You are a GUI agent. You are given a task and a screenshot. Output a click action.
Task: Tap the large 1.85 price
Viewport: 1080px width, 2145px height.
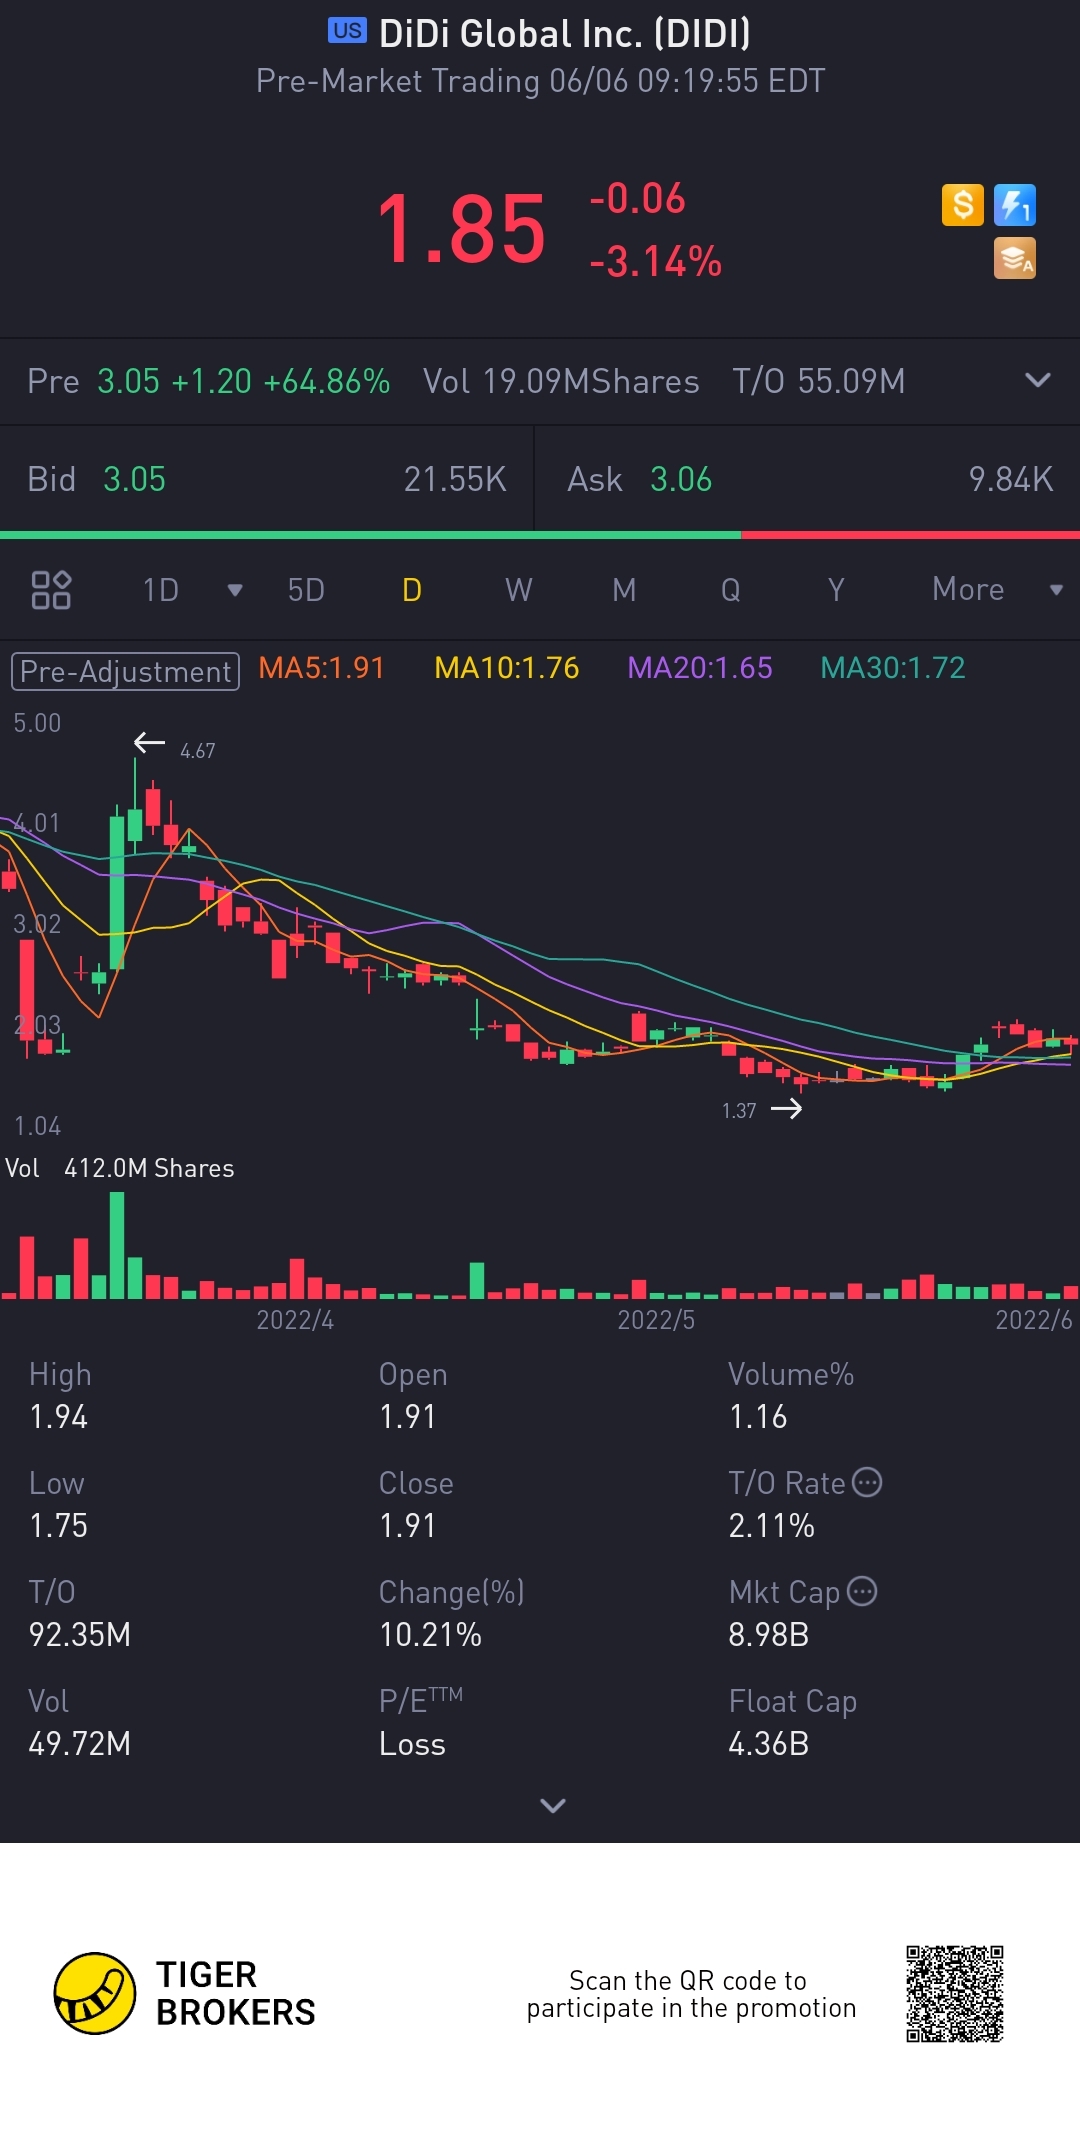coord(462,230)
